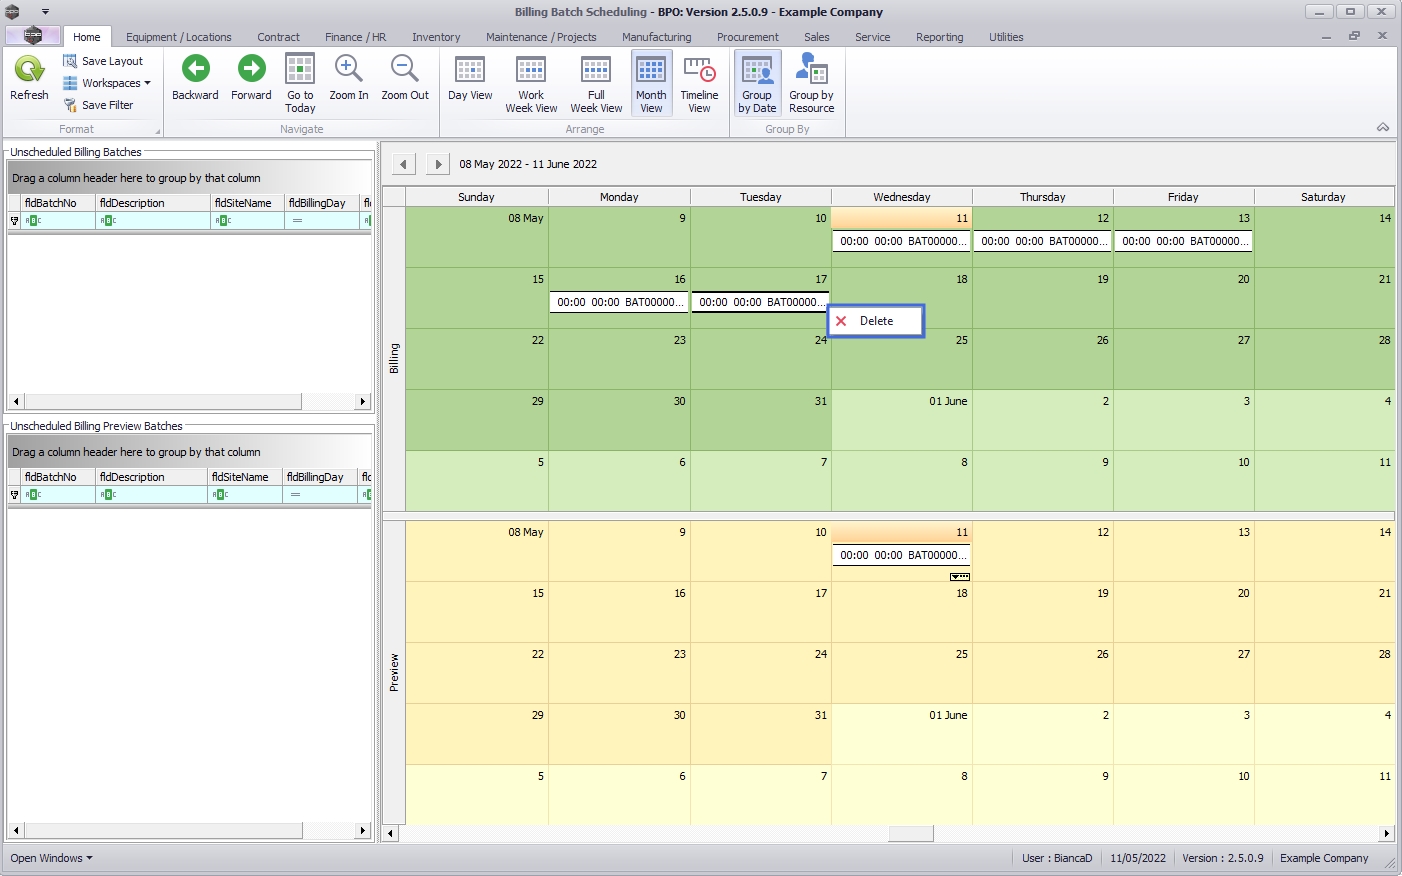
Task: Sort Unscheduled Billing Batches by fldBillingDay column
Action: coord(321,203)
